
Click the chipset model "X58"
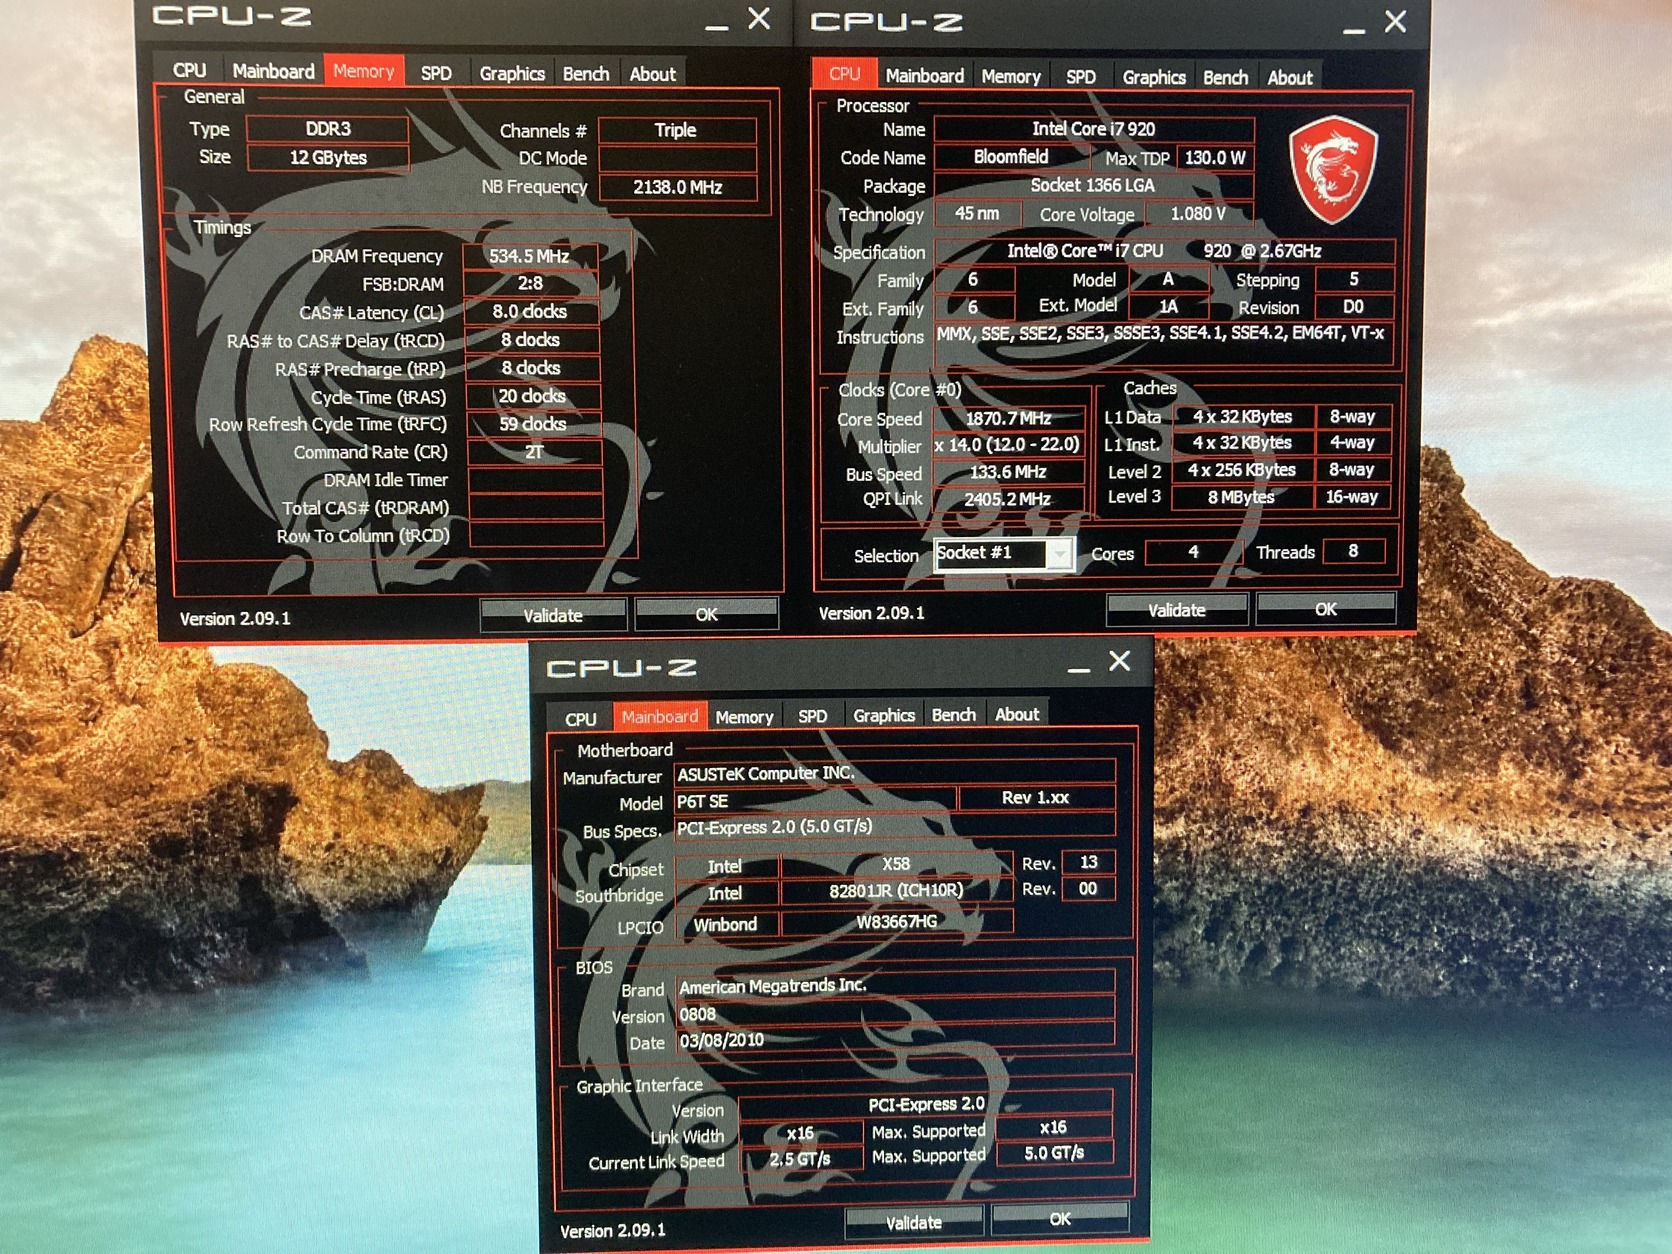[896, 864]
